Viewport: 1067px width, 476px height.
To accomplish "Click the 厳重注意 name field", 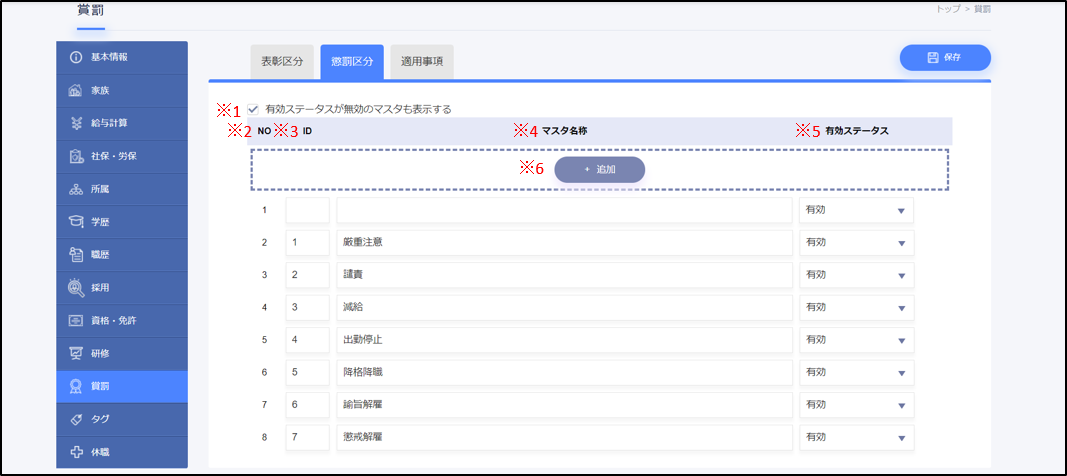I will tap(565, 243).
